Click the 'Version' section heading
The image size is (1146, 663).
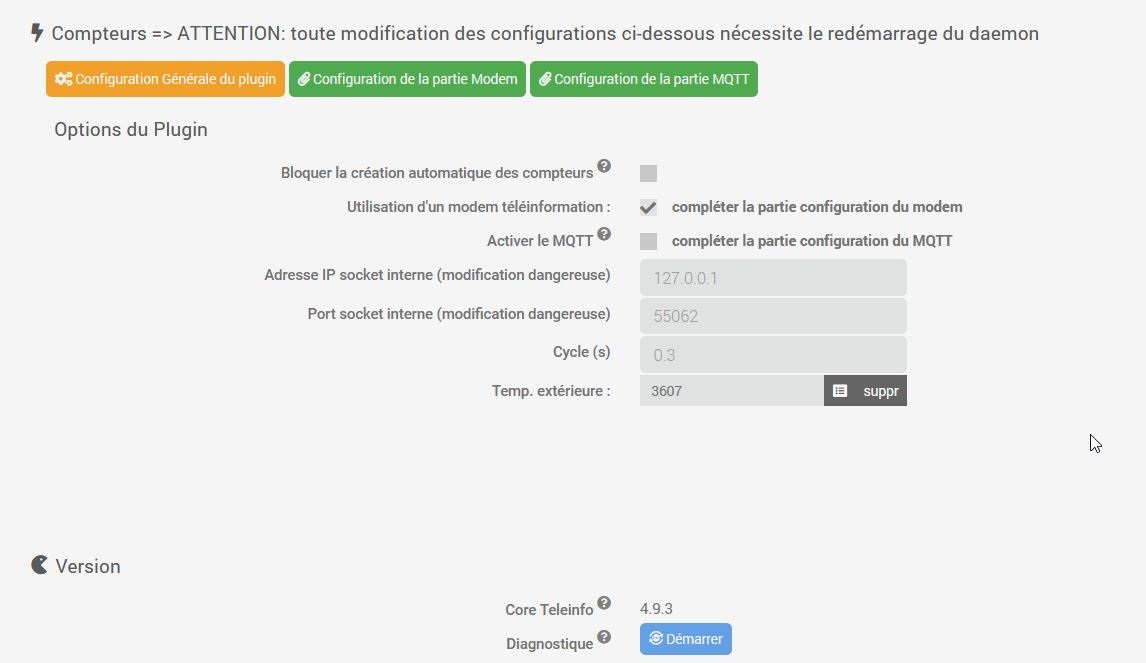point(88,567)
